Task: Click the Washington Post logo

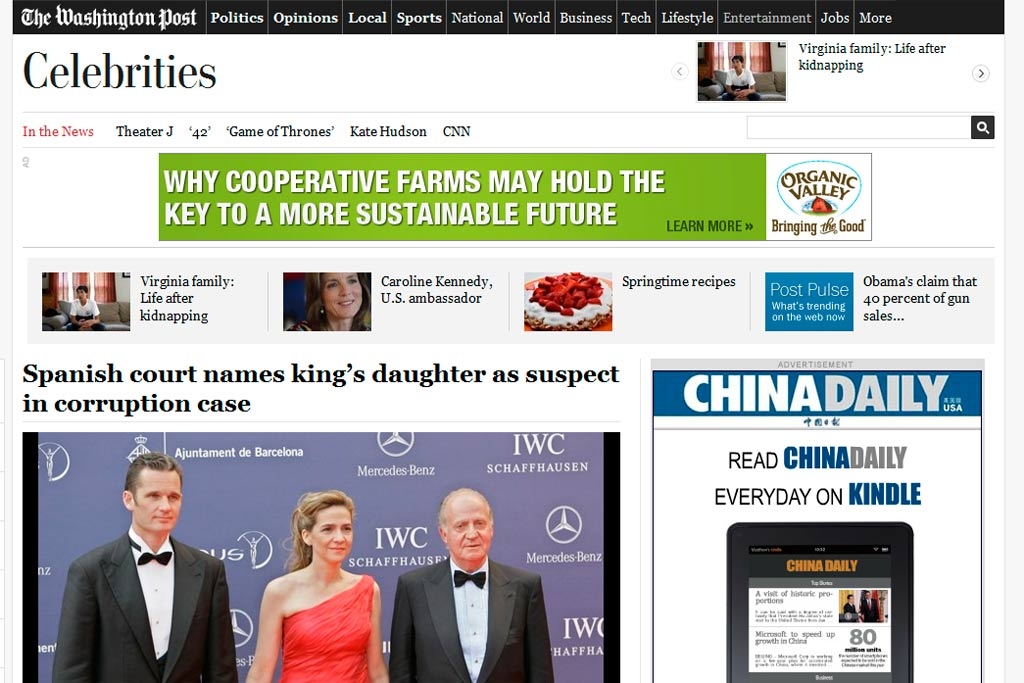Action: (x=109, y=17)
